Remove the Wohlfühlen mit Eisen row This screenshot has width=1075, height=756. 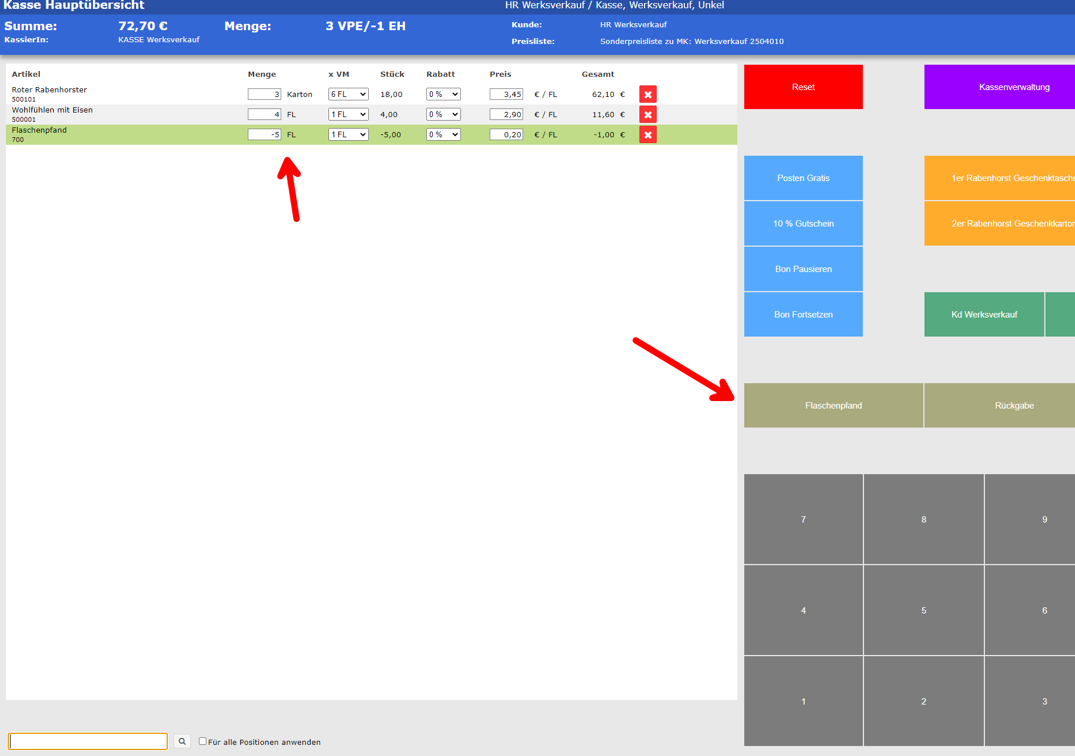[648, 115]
